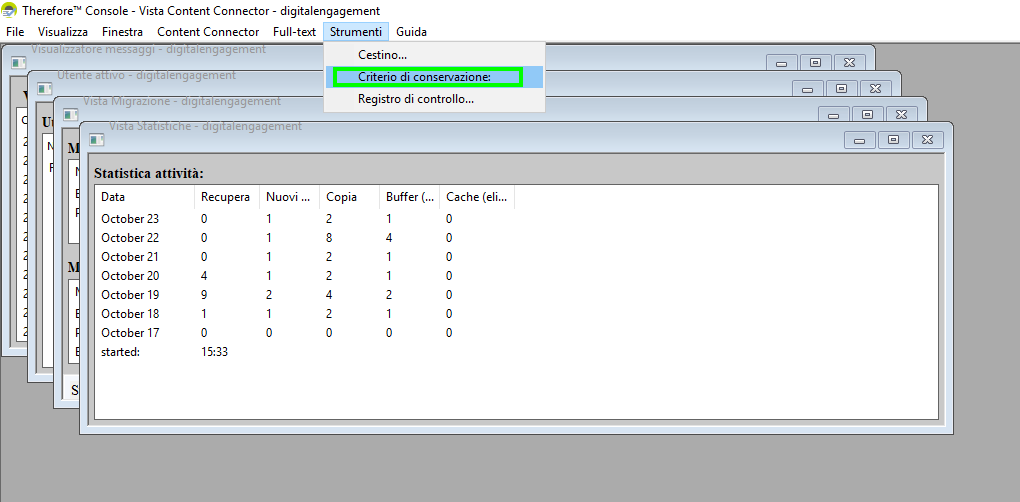Open Registro di controllo... entry
The width and height of the screenshot is (1020, 502).
pyautogui.click(x=434, y=99)
